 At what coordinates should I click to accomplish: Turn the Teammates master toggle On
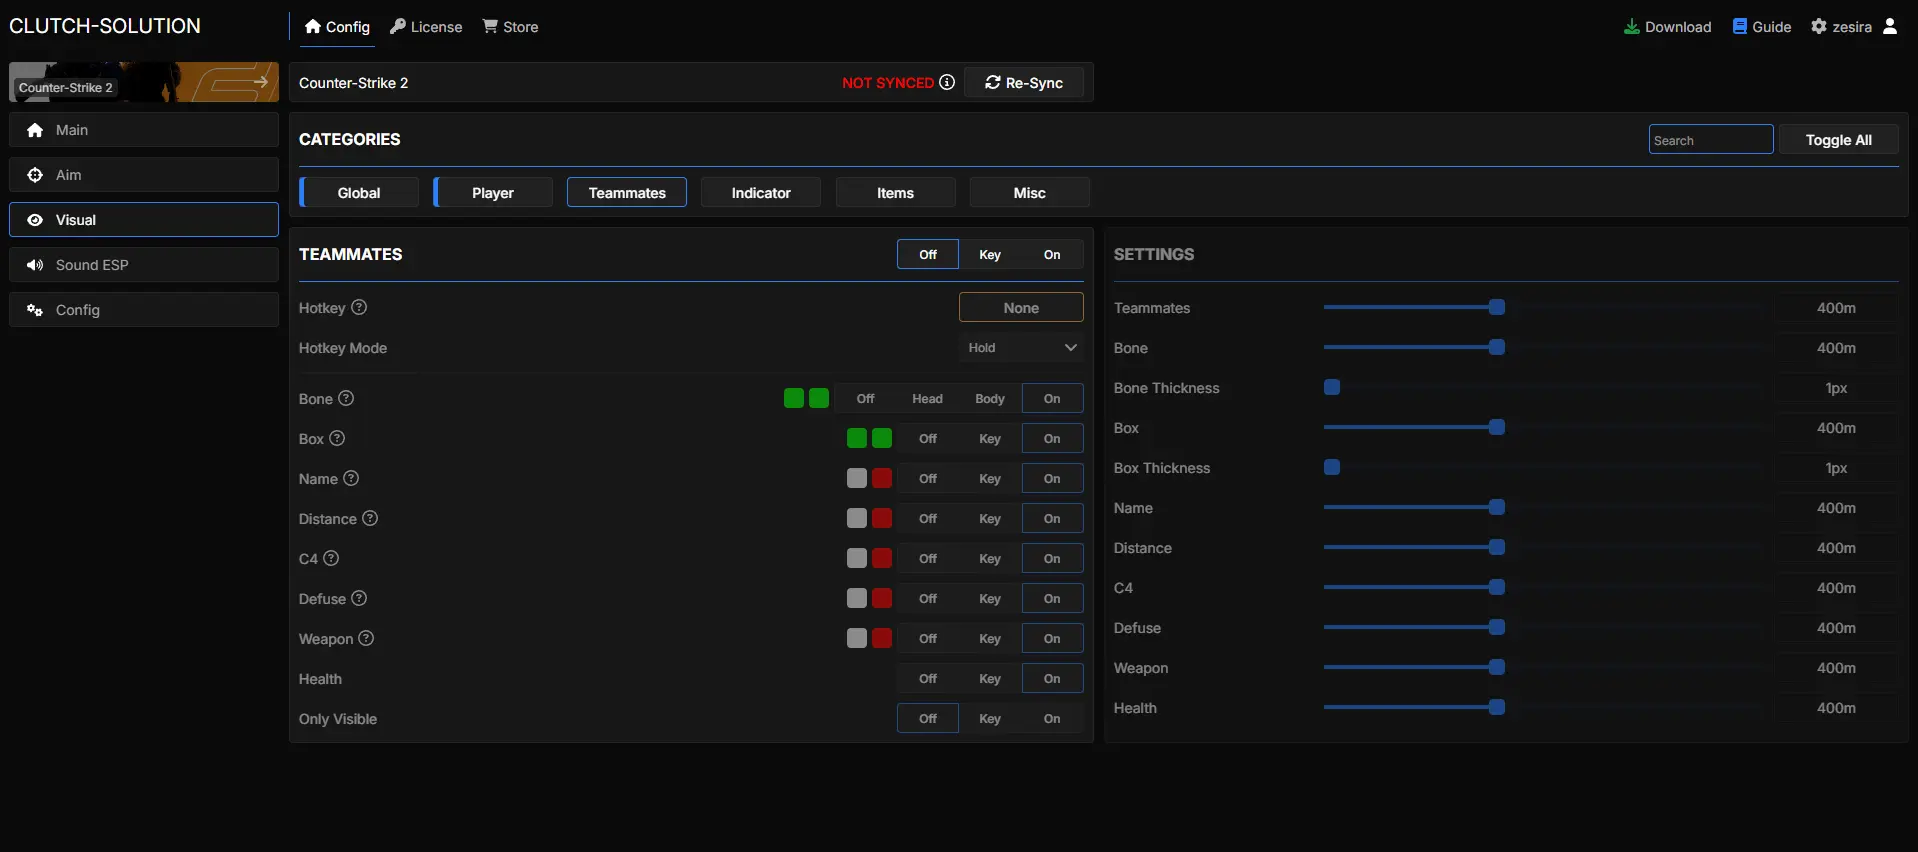coord(1051,255)
